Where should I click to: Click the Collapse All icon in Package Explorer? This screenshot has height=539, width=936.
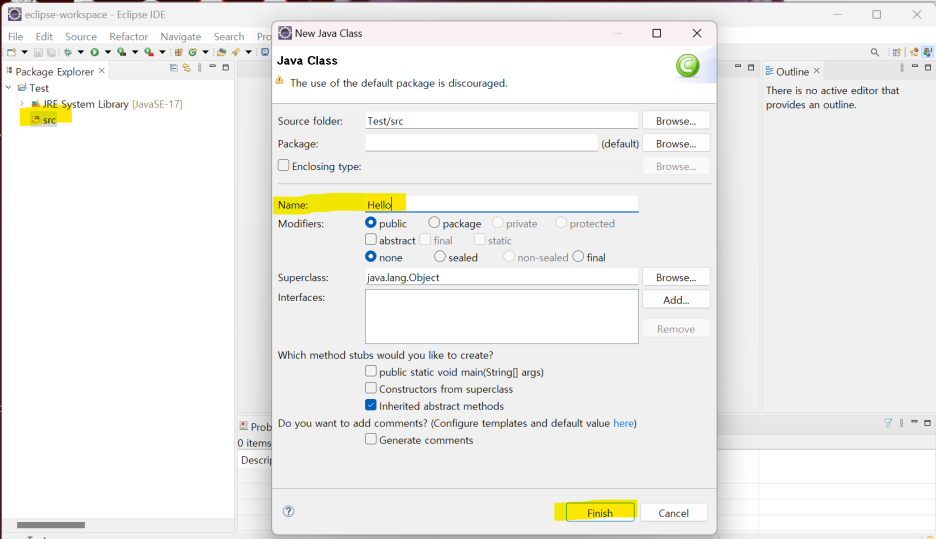click(174, 68)
